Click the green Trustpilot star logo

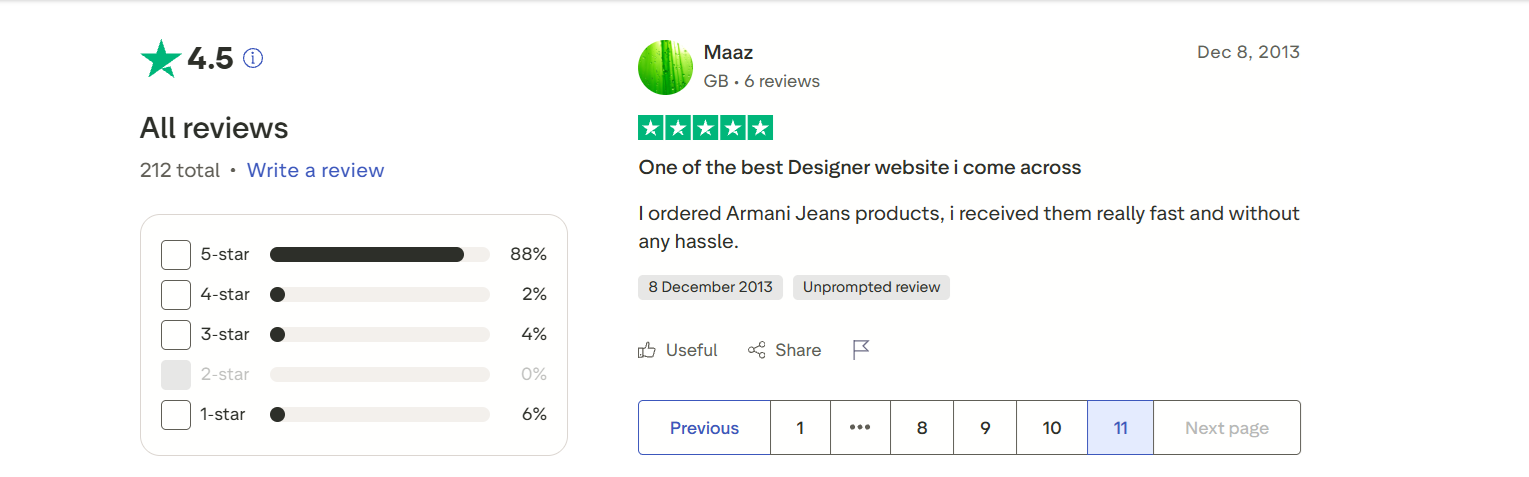pos(160,59)
